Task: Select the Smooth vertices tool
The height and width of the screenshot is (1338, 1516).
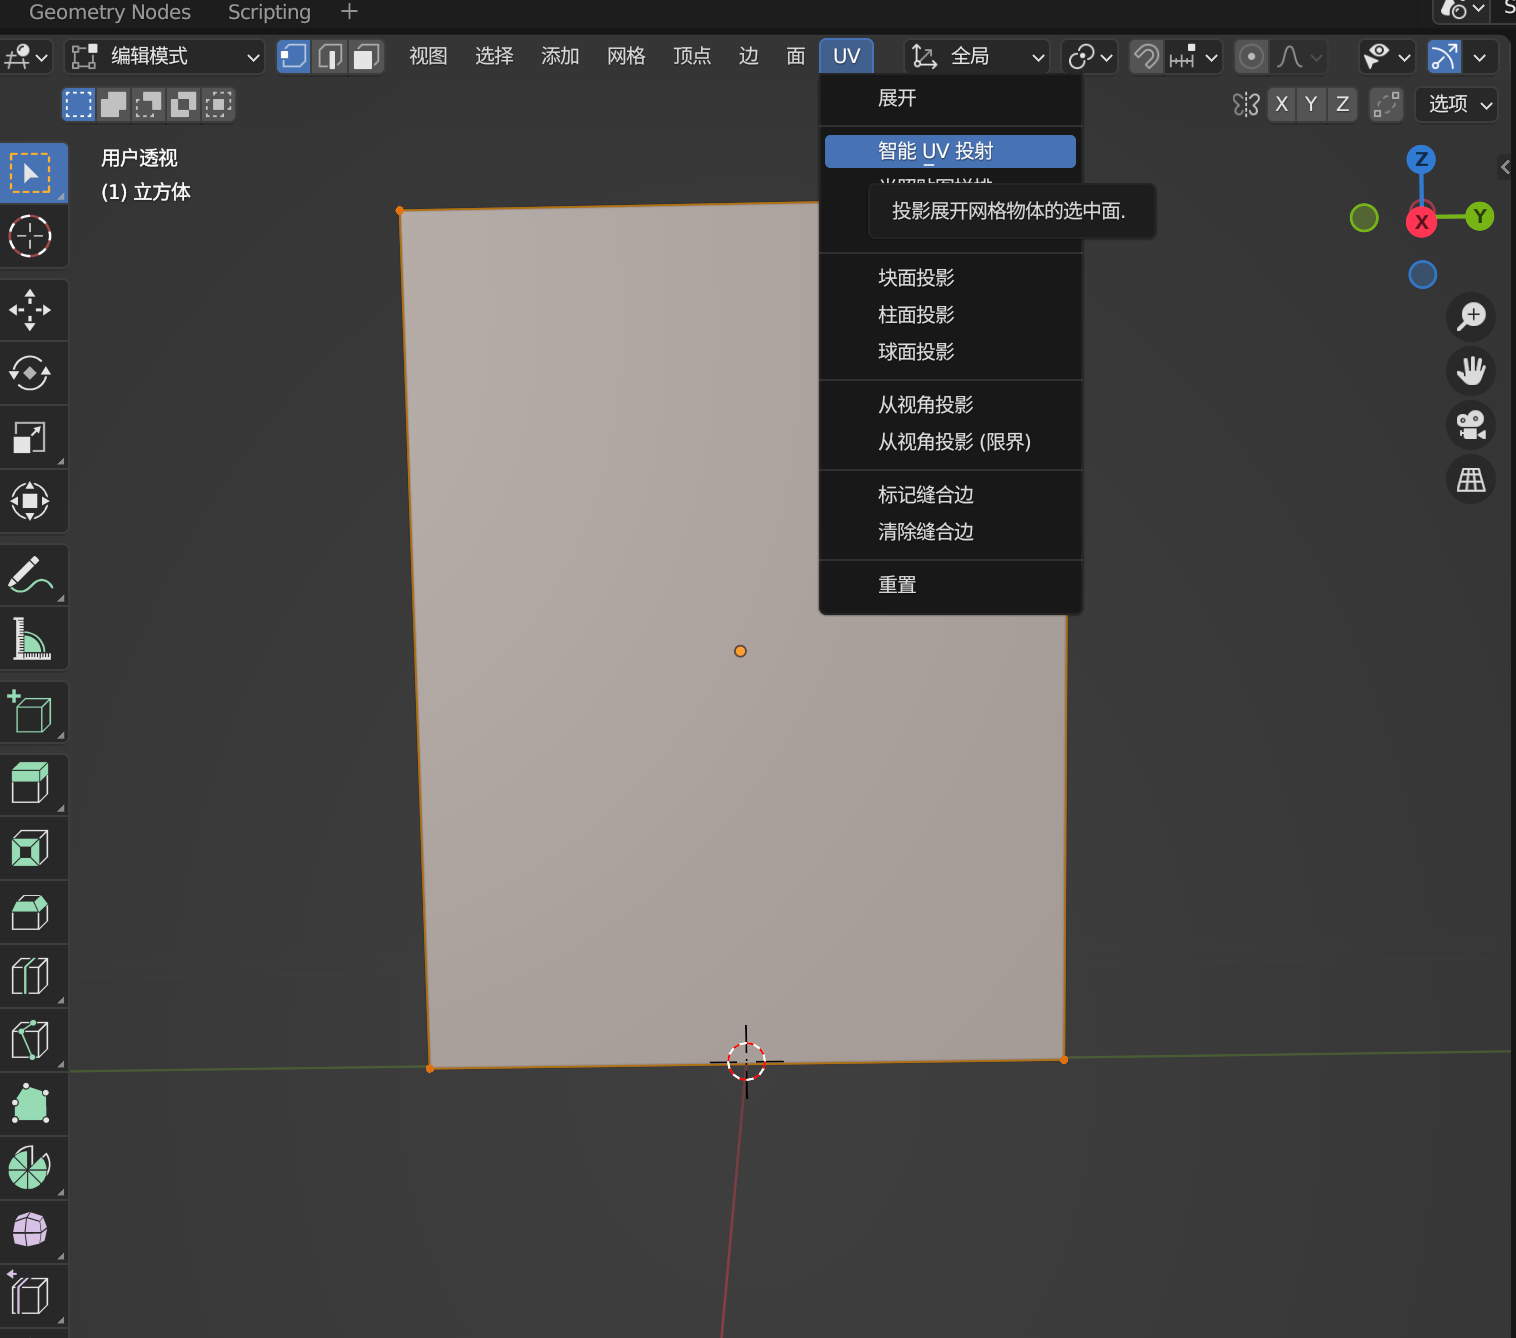Action: pos(31,1231)
